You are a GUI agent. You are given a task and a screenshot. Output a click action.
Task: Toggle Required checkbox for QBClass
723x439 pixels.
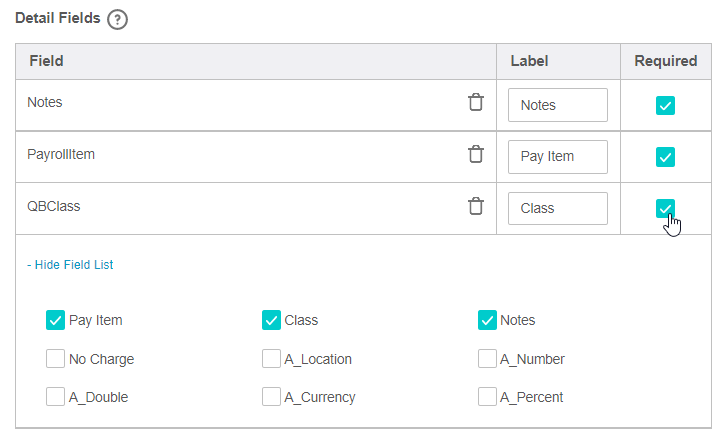point(665,209)
